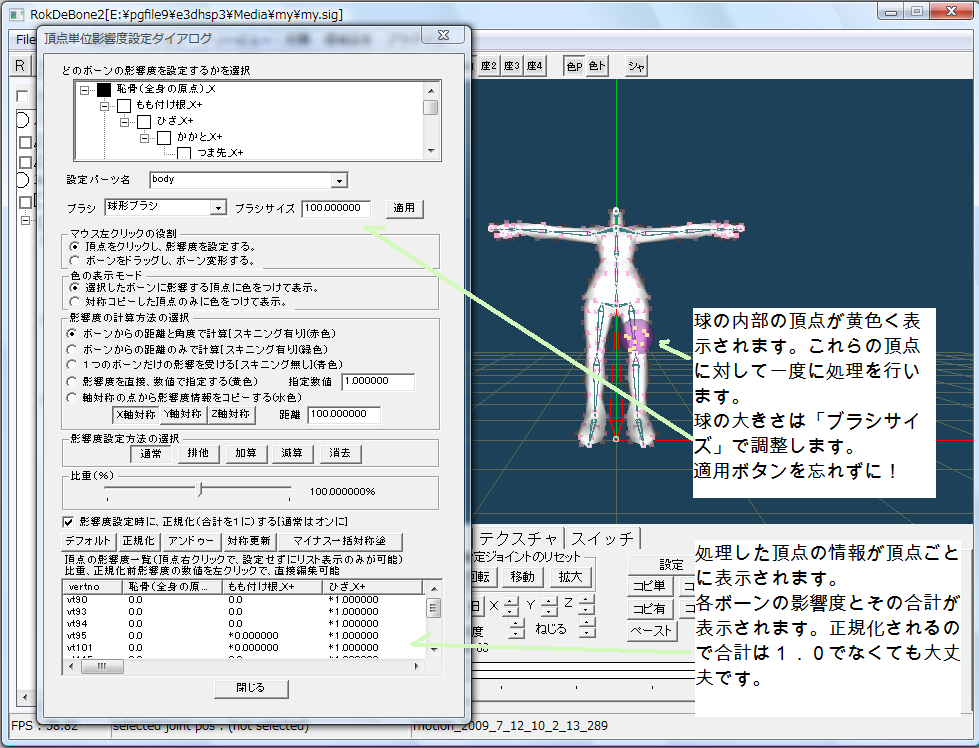Collapse the 恥骨(全身の原点)_X+ tree node
This screenshot has width=979, height=748.
[84, 90]
